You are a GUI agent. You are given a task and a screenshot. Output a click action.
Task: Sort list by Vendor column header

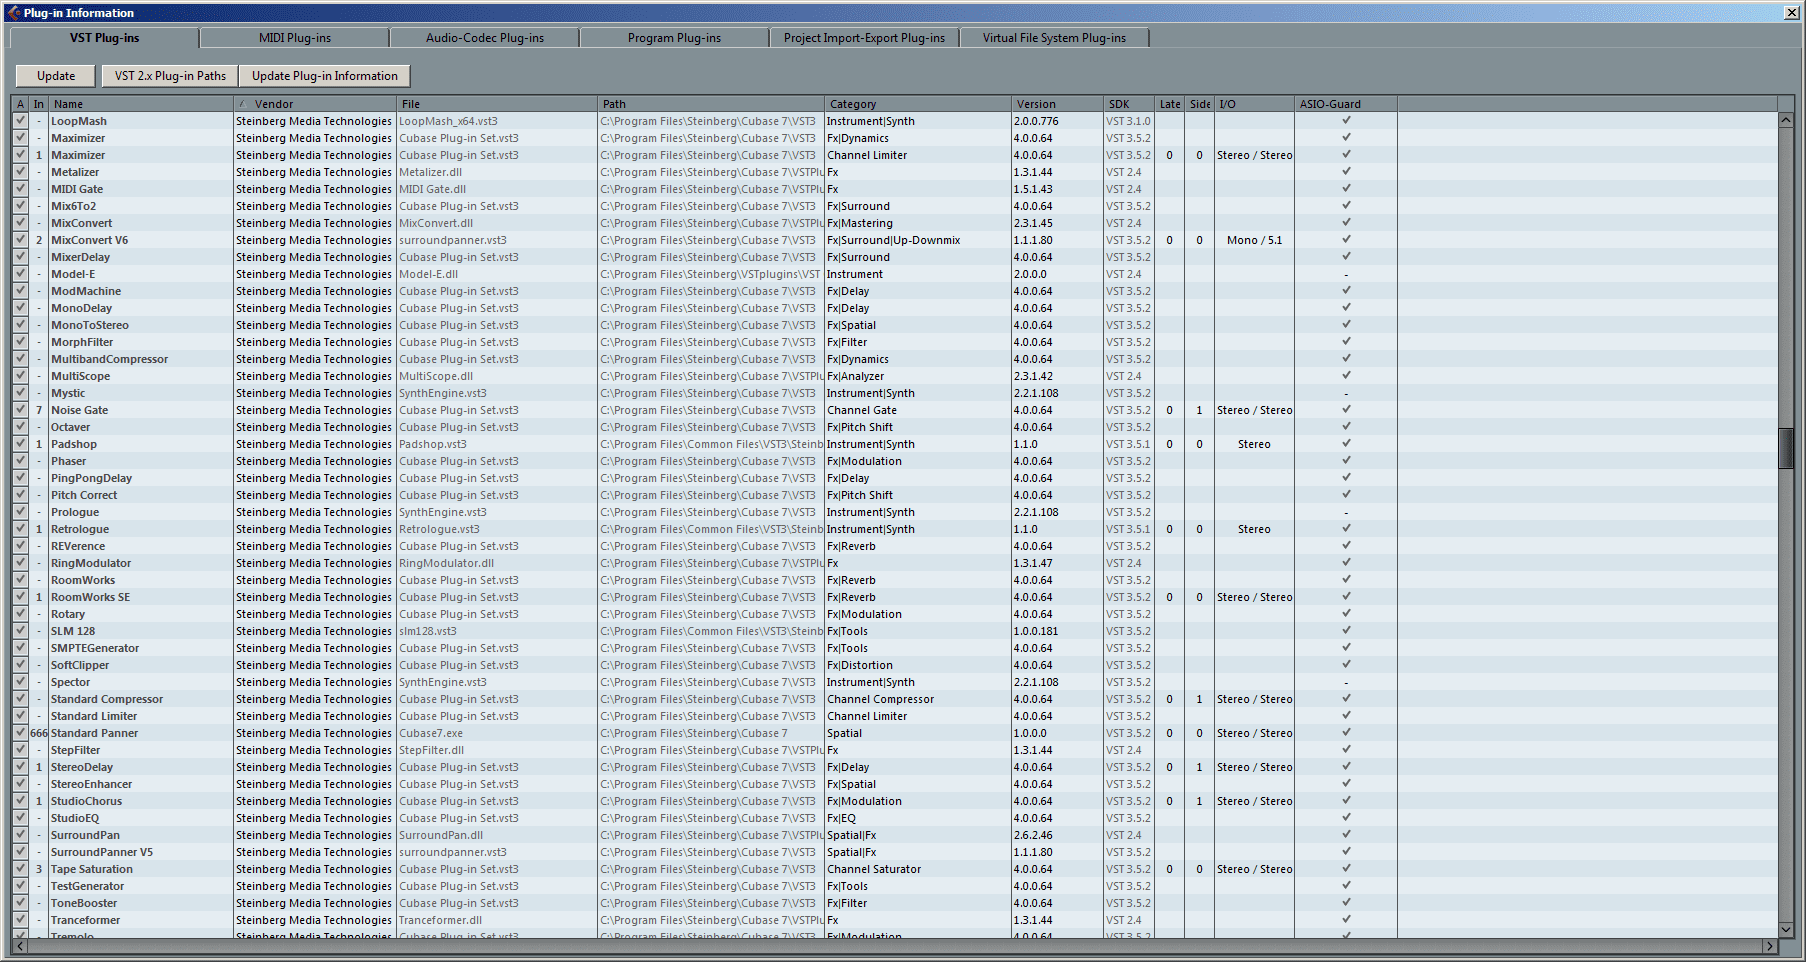pyautogui.click(x=315, y=104)
